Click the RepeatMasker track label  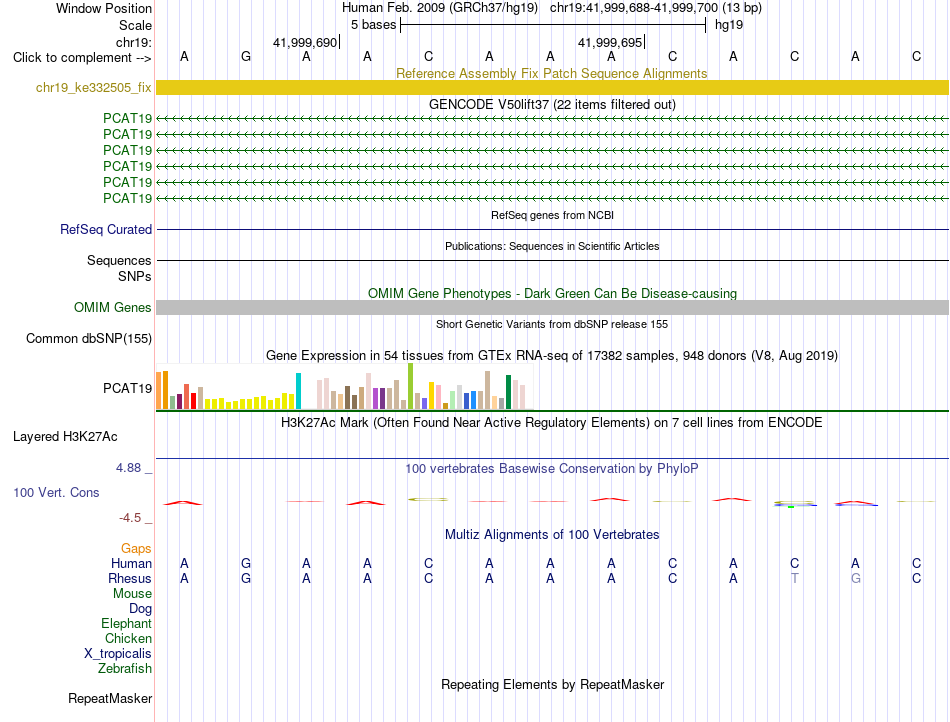click(110, 698)
